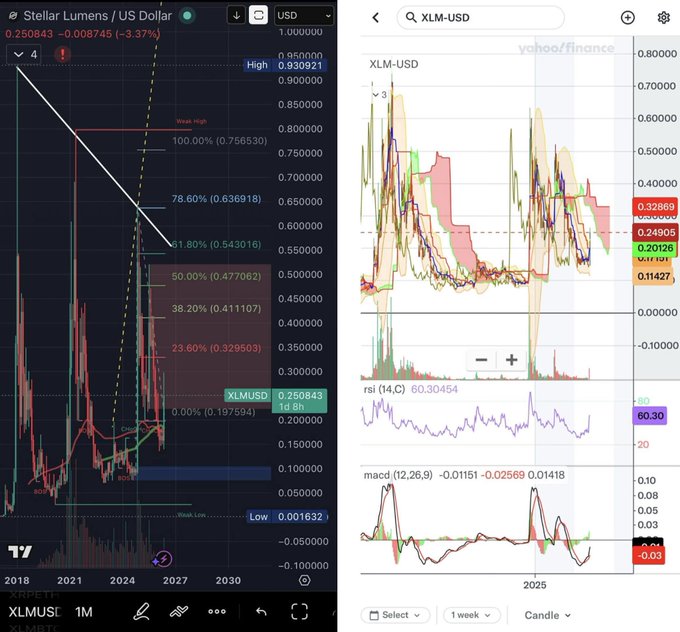
Task: Select the 61.80% (0.543016) Fibonacci level label
Action: (x=216, y=245)
